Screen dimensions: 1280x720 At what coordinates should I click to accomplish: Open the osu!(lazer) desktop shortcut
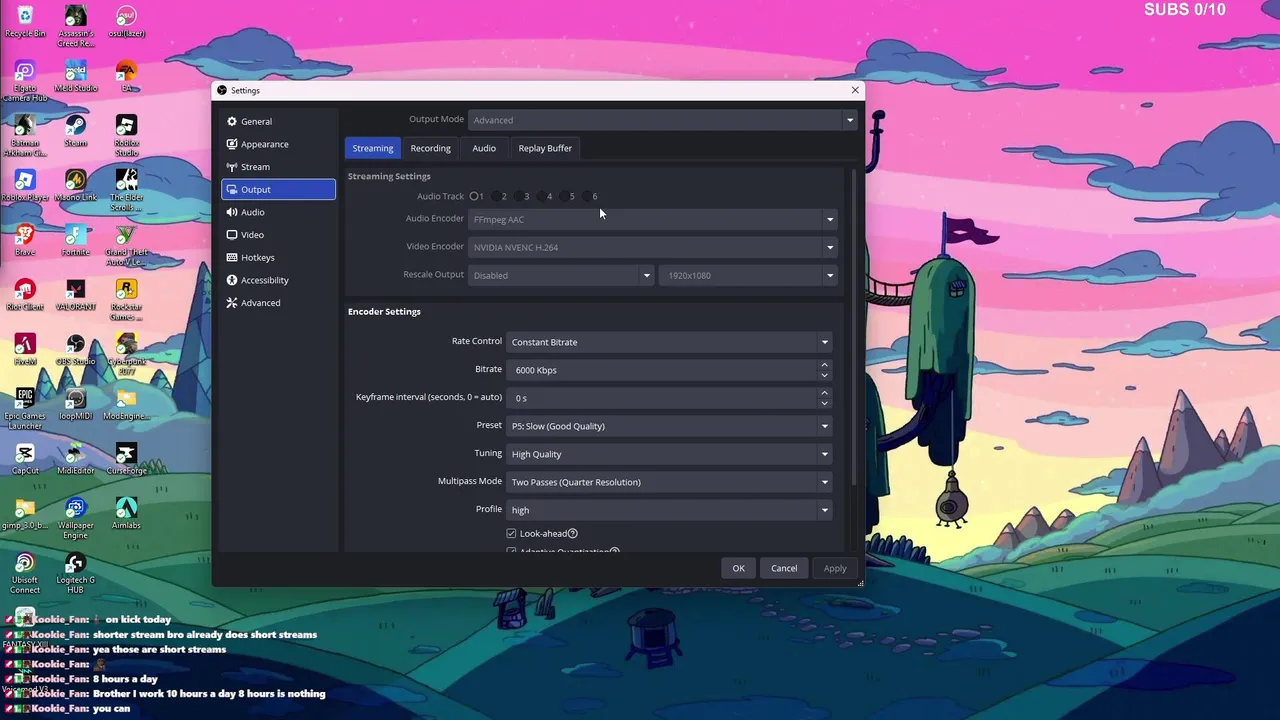[126, 21]
